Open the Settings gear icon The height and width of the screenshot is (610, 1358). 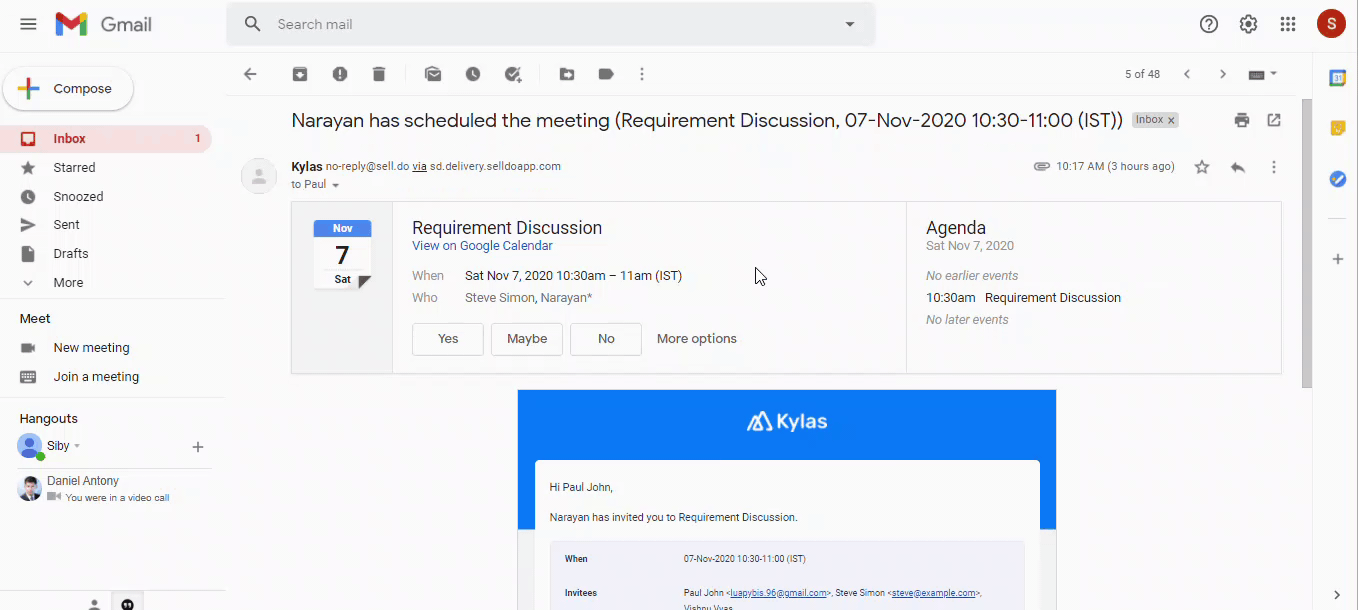(1248, 24)
